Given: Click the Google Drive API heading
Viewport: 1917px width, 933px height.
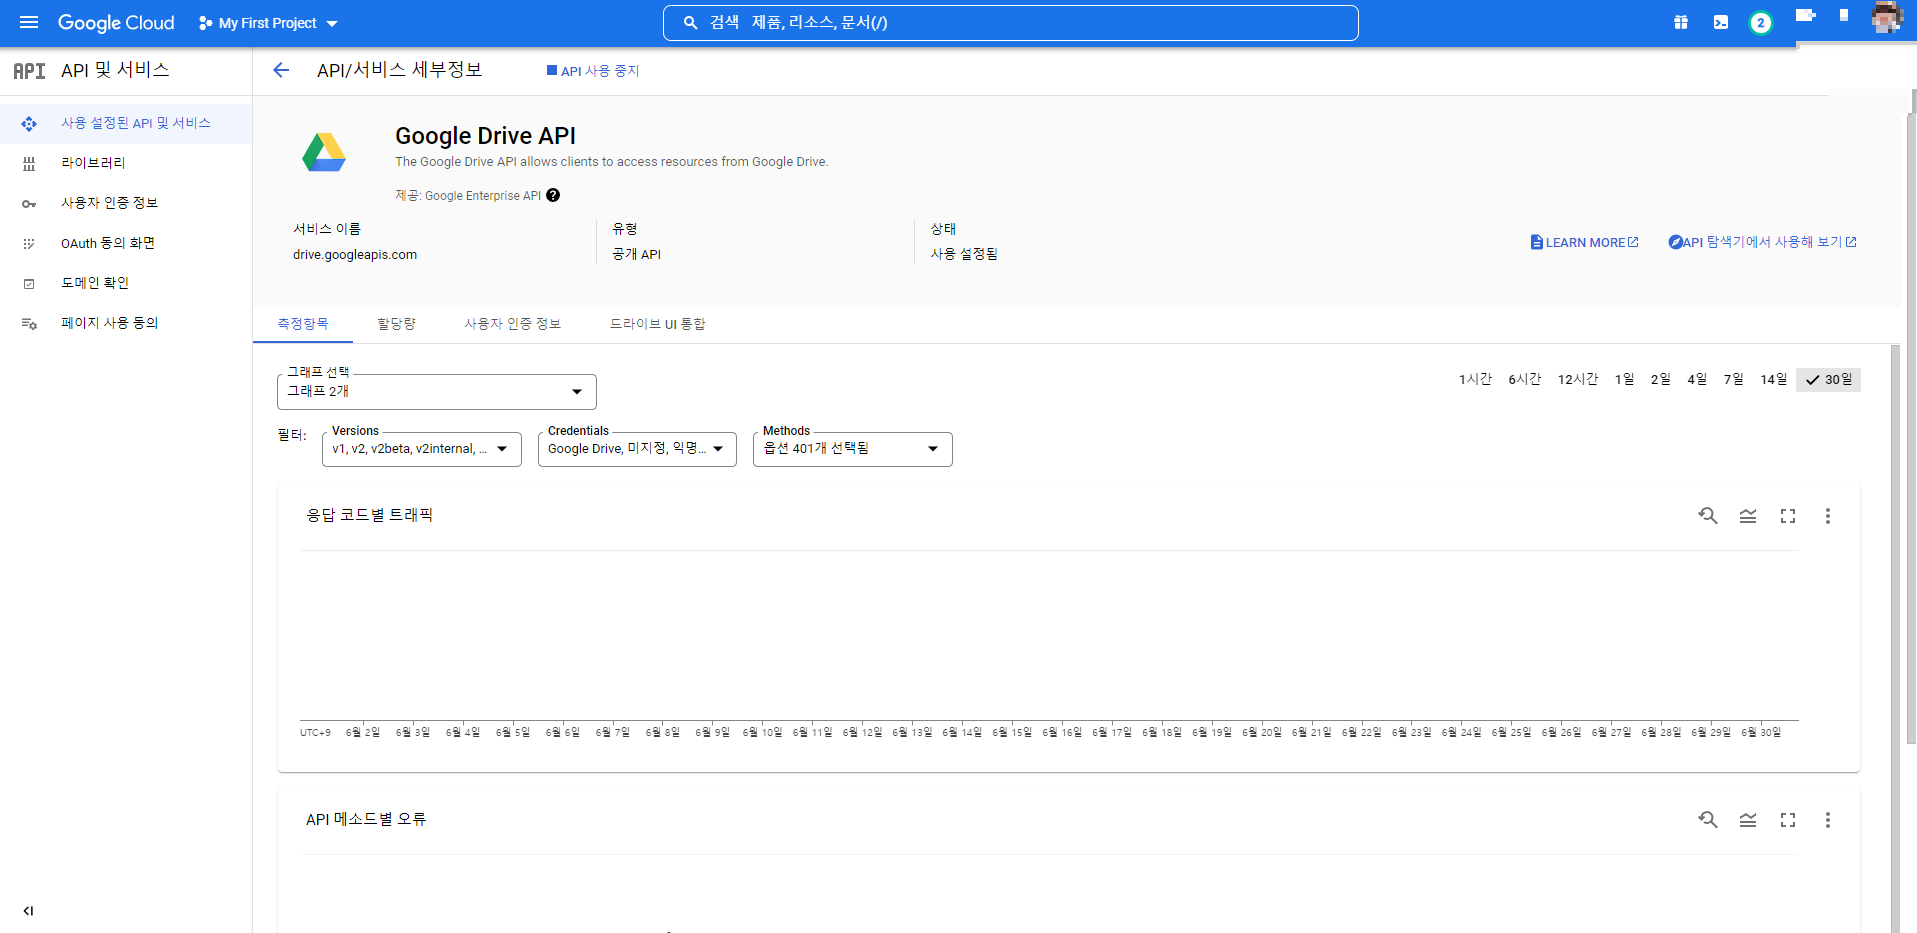Looking at the screenshot, I should click(485, 136).
